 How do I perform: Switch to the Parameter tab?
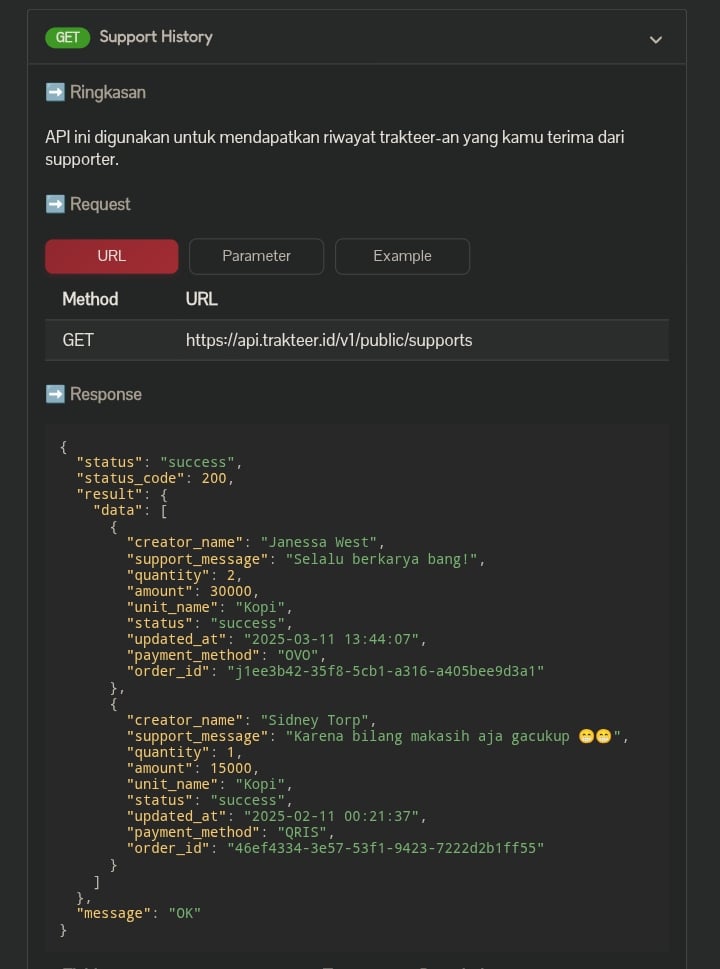click(x=256, y=256)
